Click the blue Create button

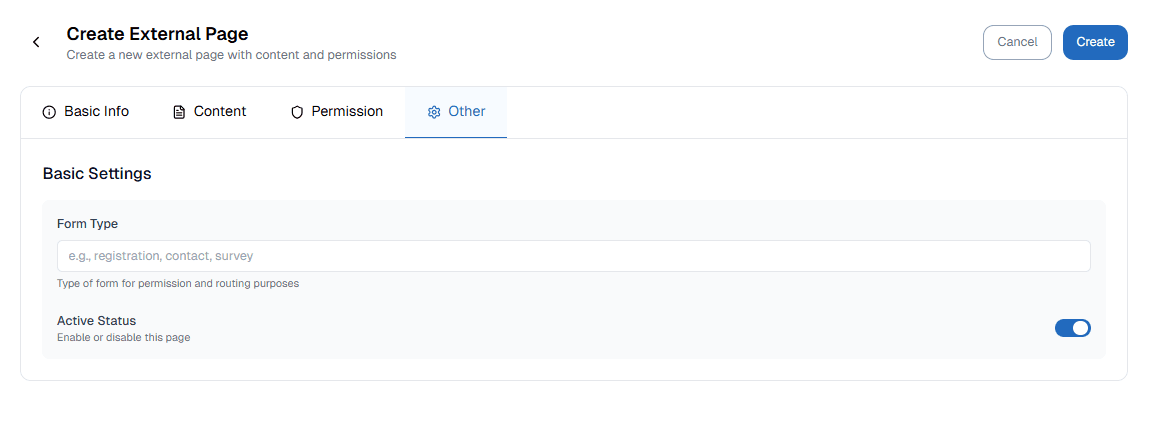1095,42
